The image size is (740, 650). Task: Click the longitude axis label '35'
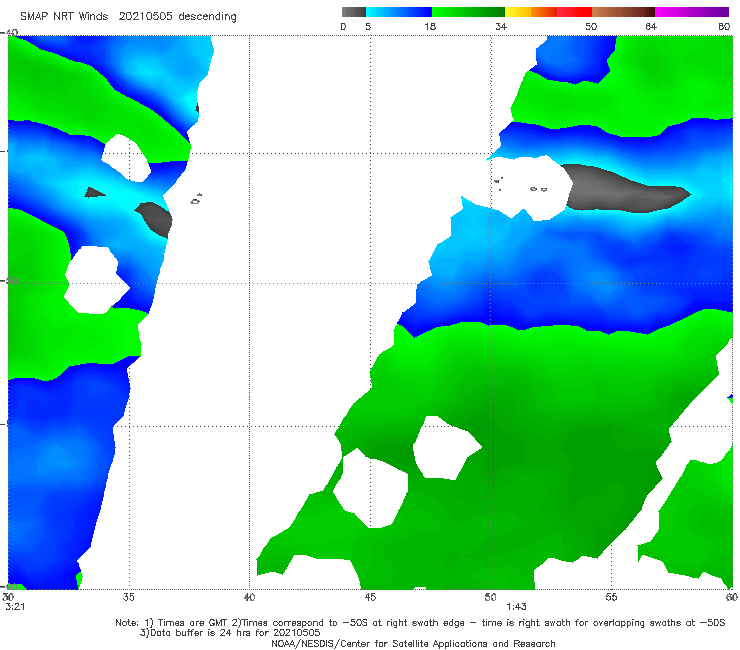(x=128, y=597)
